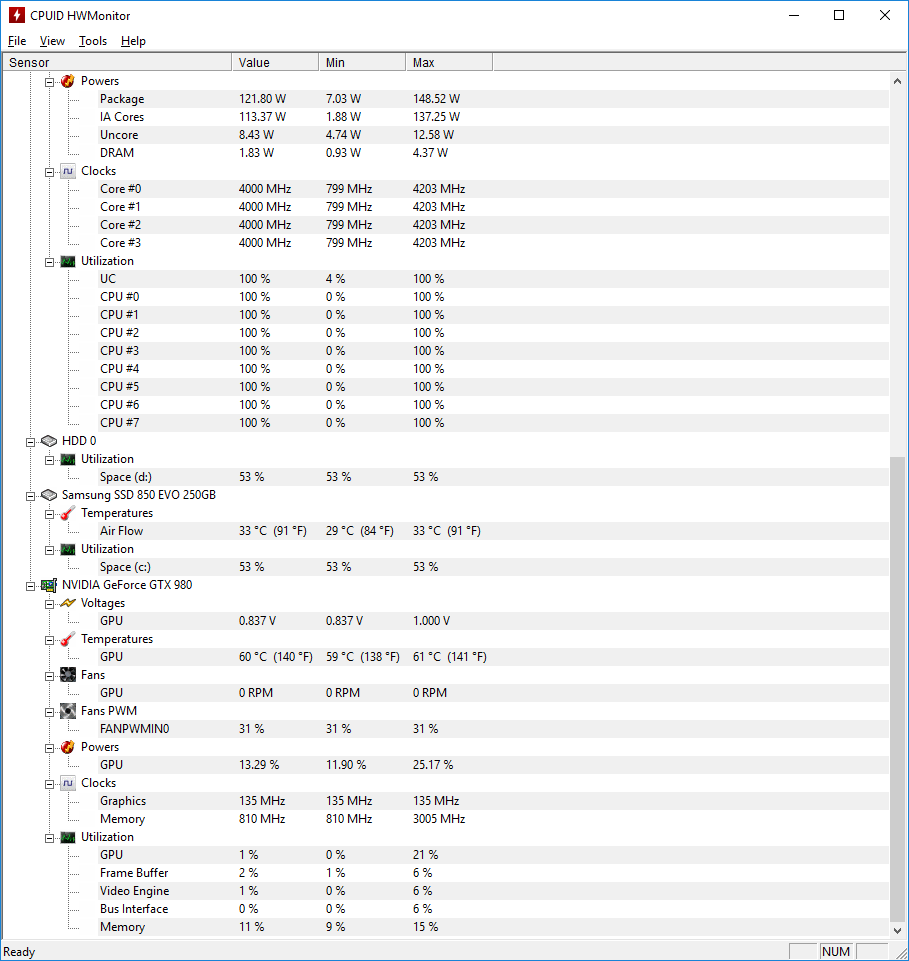Collapse the CPU Utilization node
Image resolution: width=909 pixels, height=961 pixels.
tap(49, 262)
